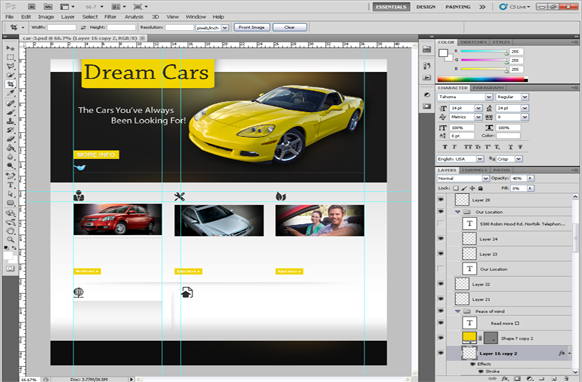Image resolution: width=582 pixels, height=382 pixels.
Task: Hide Layer 23 visibility
Action: point(441,254)
